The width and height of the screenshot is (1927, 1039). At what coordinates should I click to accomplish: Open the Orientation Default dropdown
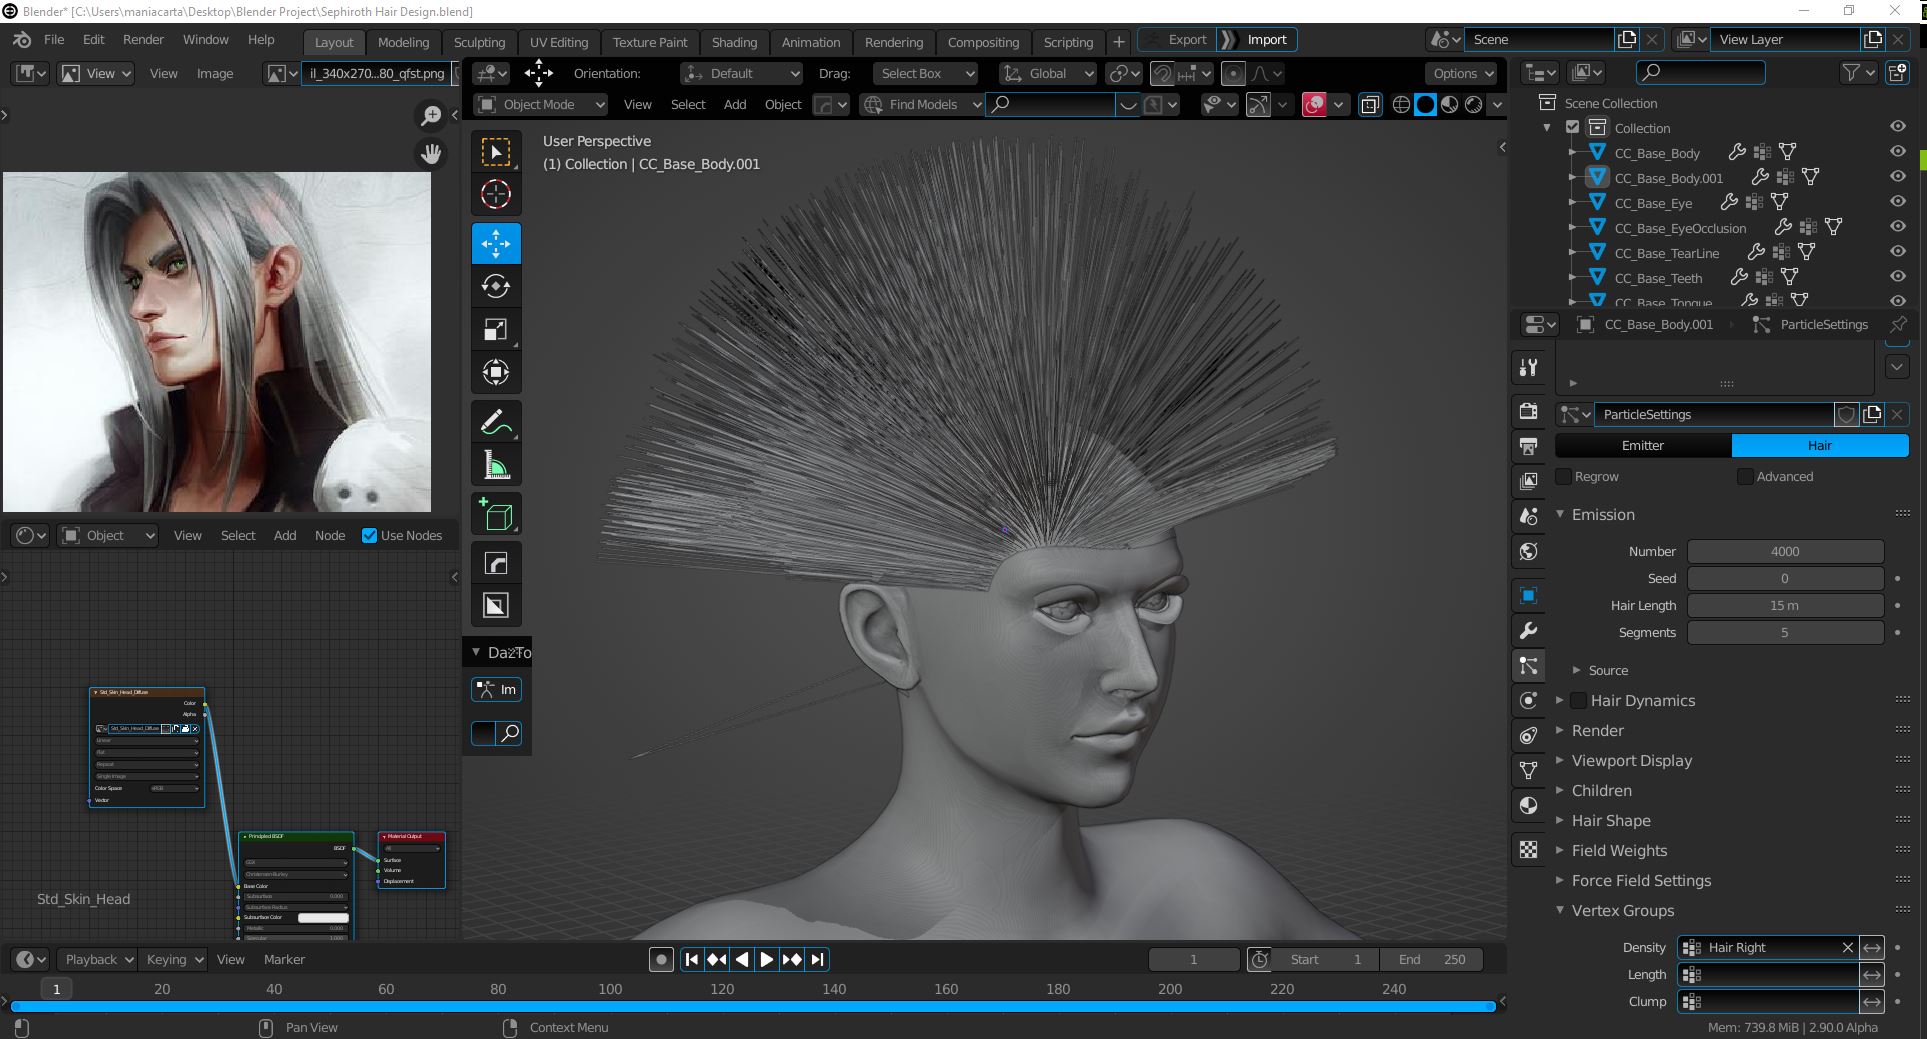pos(742,73)
